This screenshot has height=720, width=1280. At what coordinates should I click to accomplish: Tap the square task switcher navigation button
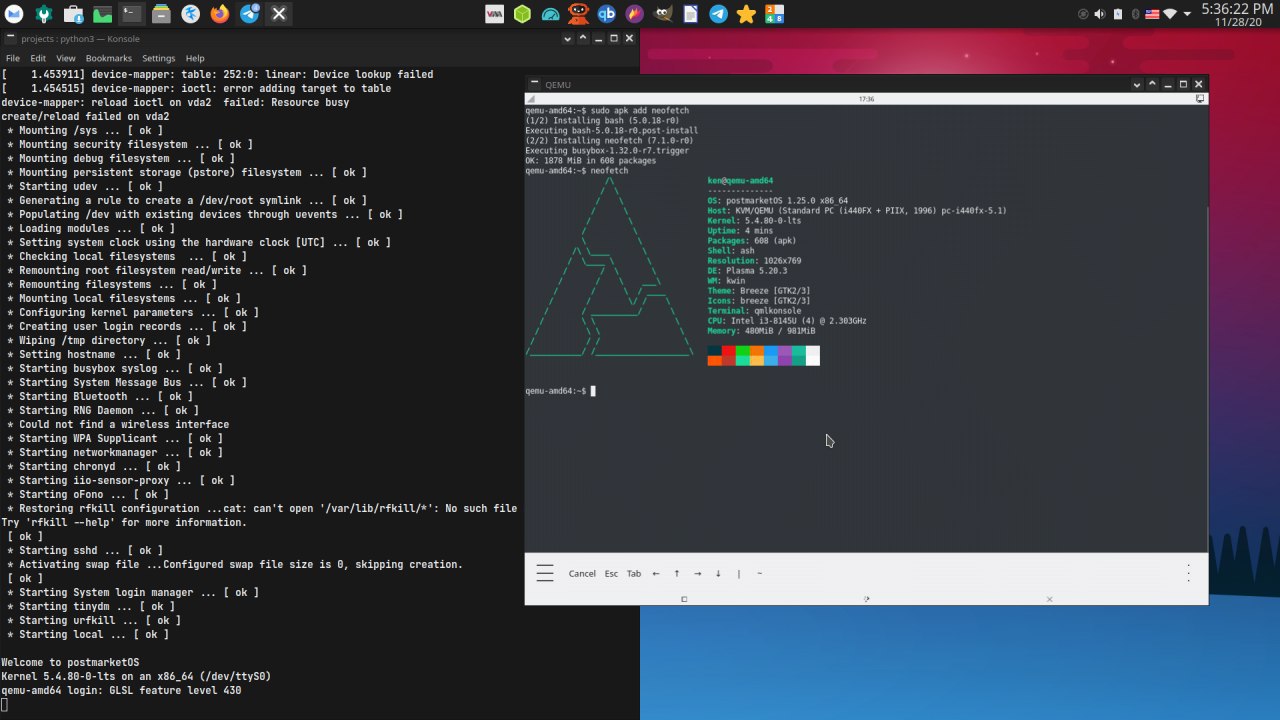[684, 599]
